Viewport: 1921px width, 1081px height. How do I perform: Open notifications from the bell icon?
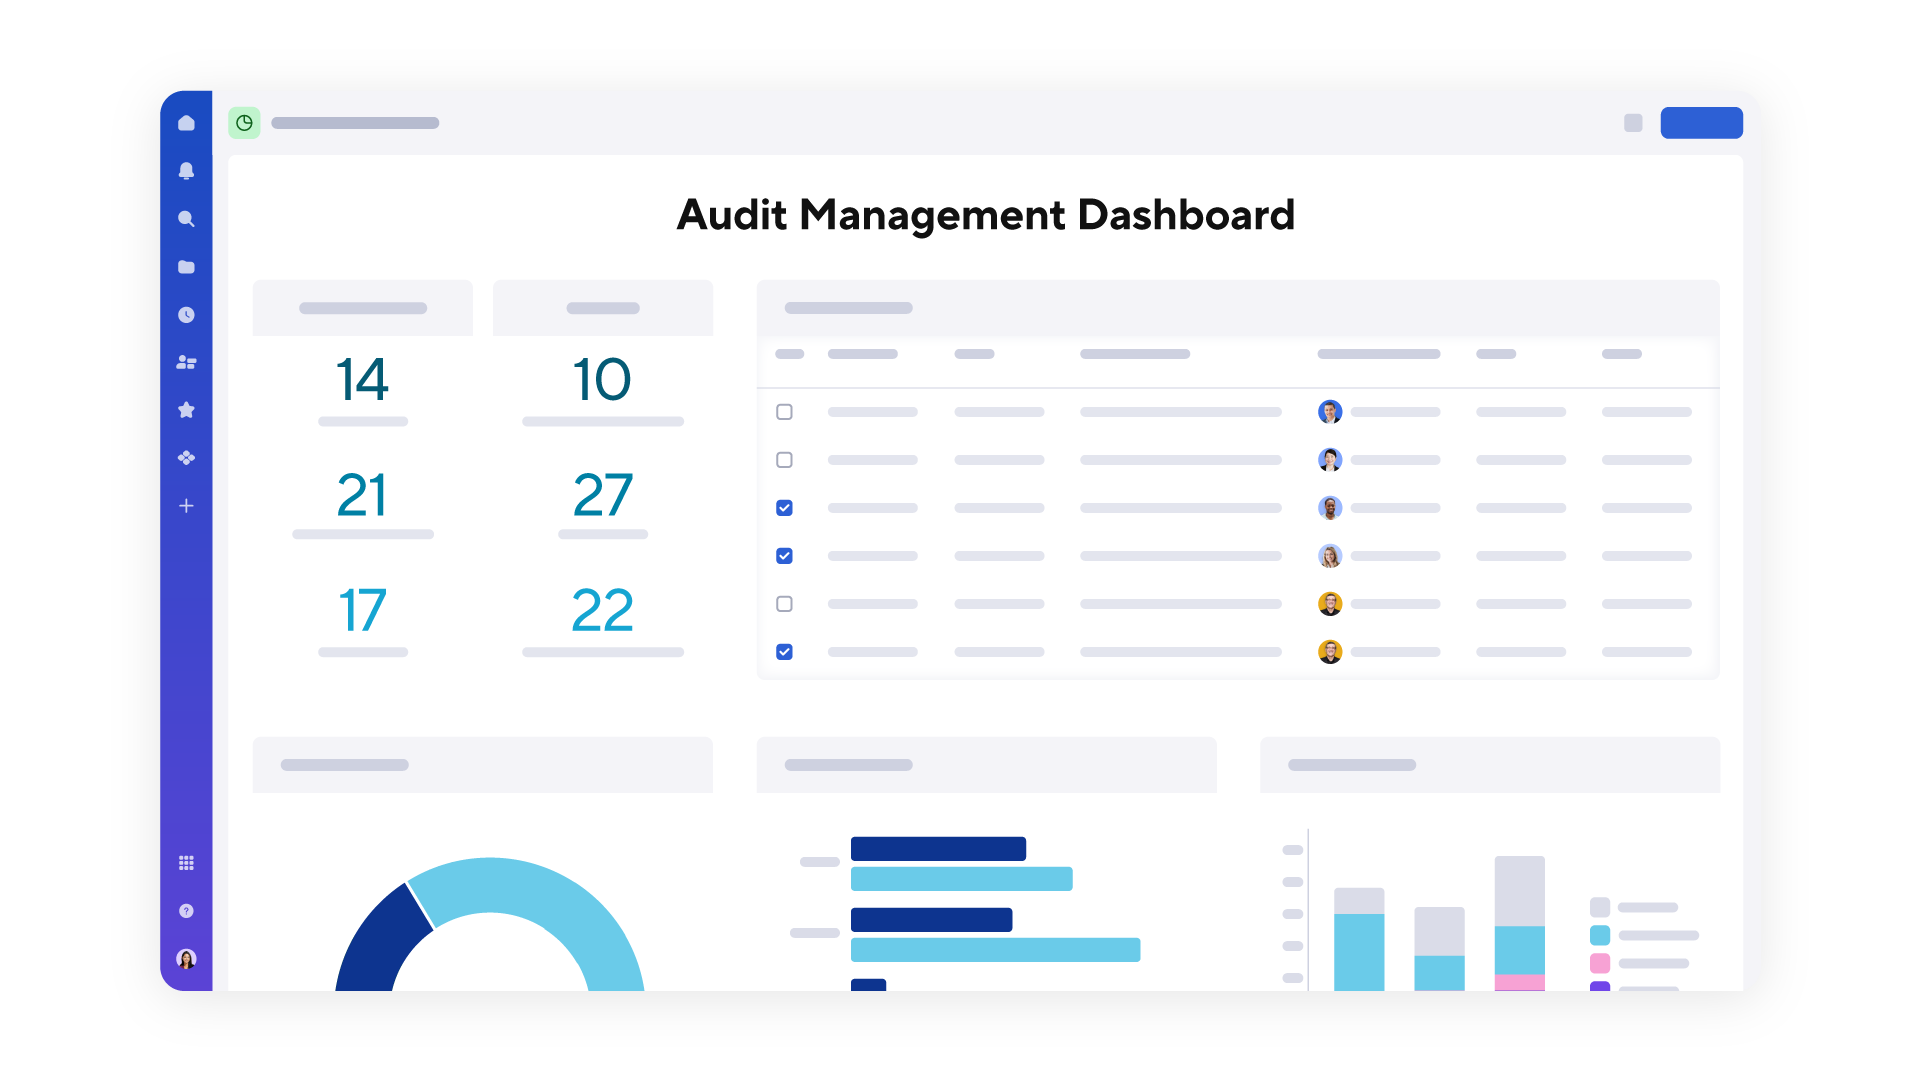(186, 171)
